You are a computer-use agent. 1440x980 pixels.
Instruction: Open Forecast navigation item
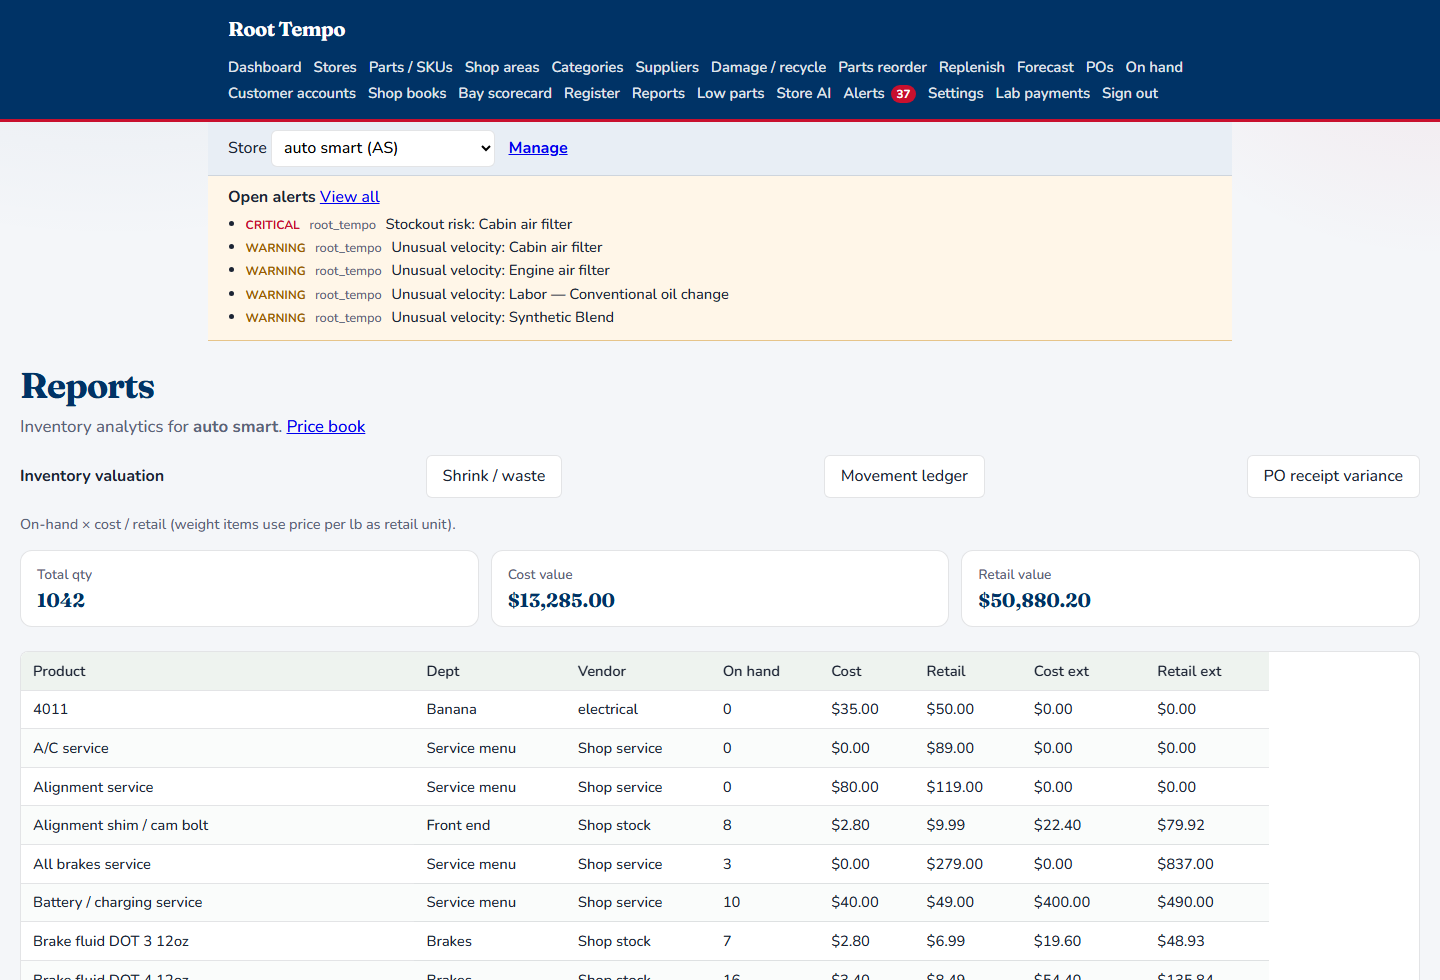click(x=1045, y=67)
